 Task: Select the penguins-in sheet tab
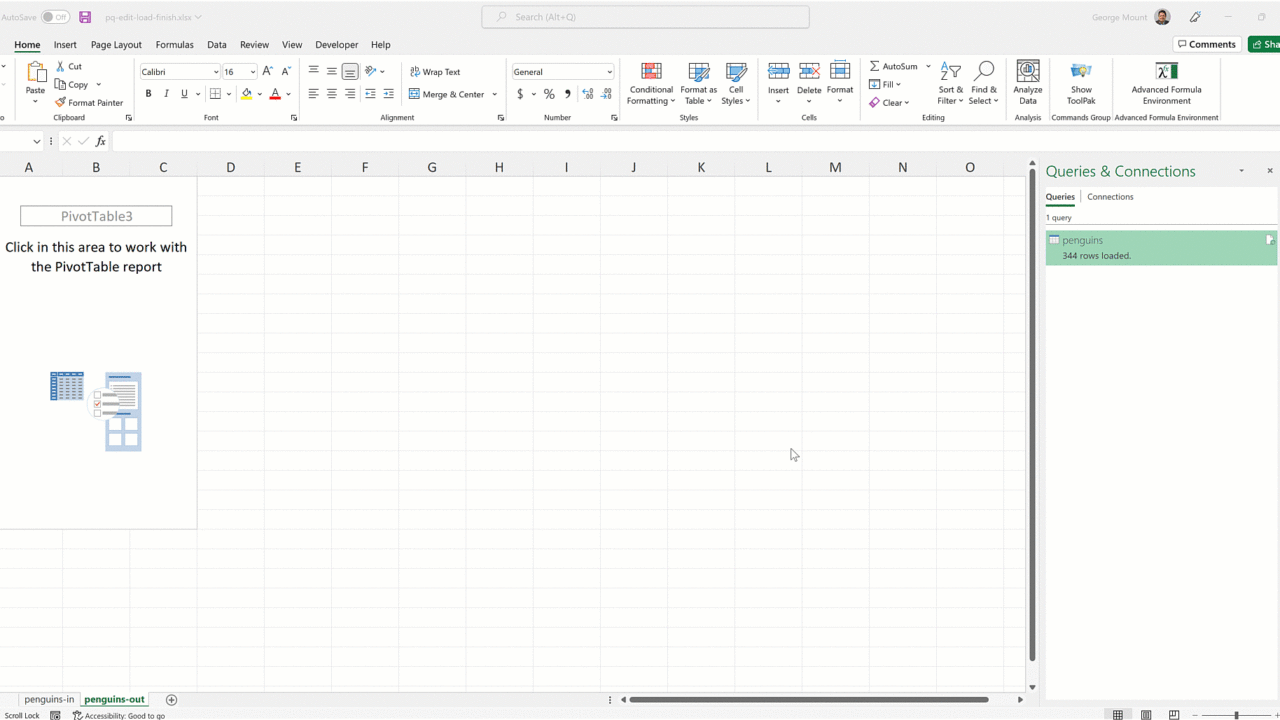coord(49,700)
